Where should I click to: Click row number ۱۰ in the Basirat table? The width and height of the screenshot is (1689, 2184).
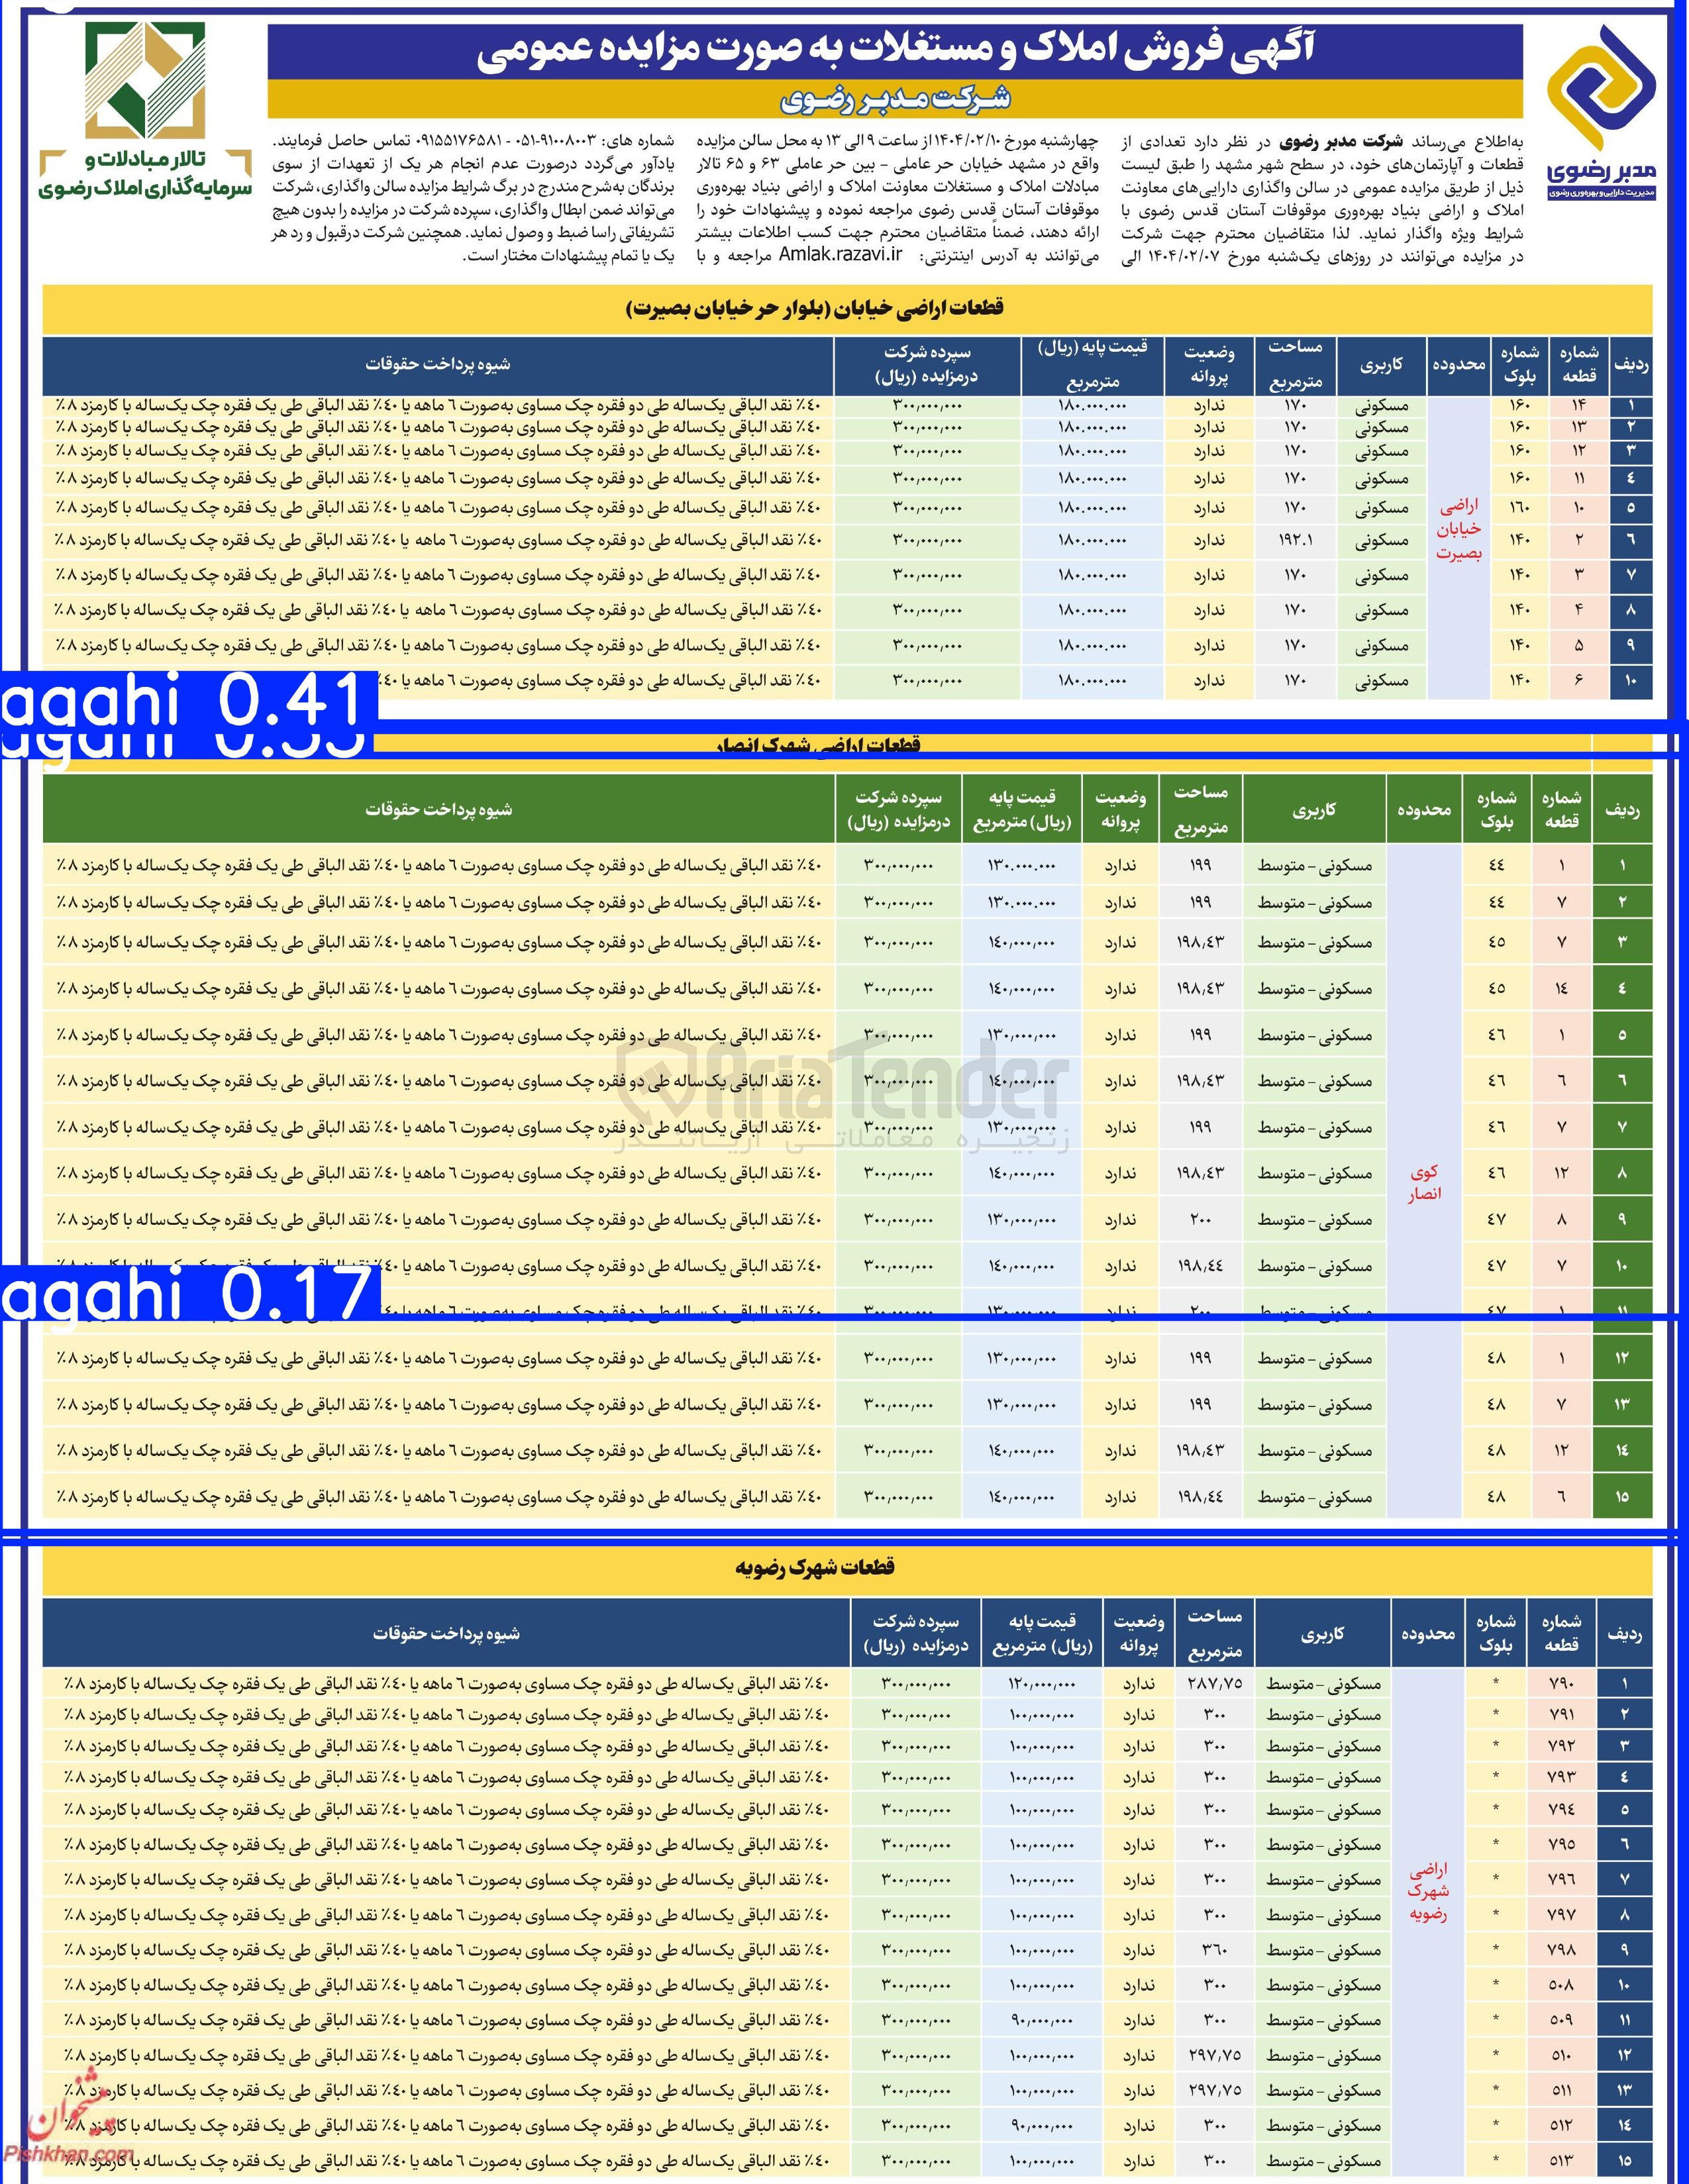1631,681
